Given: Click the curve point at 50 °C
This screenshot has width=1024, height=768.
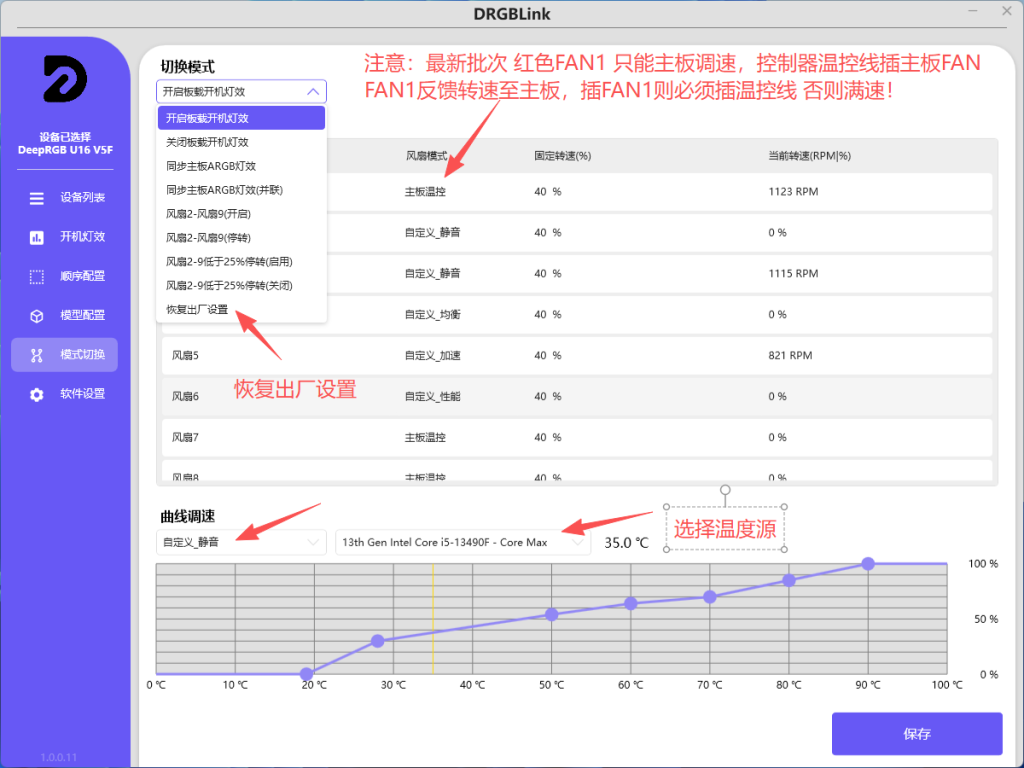Looking at the screenshot, I should click(x=551, y=614).
